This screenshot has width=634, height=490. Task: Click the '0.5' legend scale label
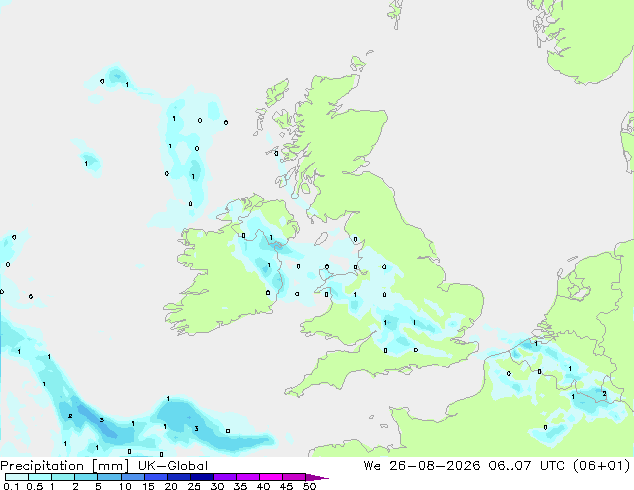coord(35,486)
